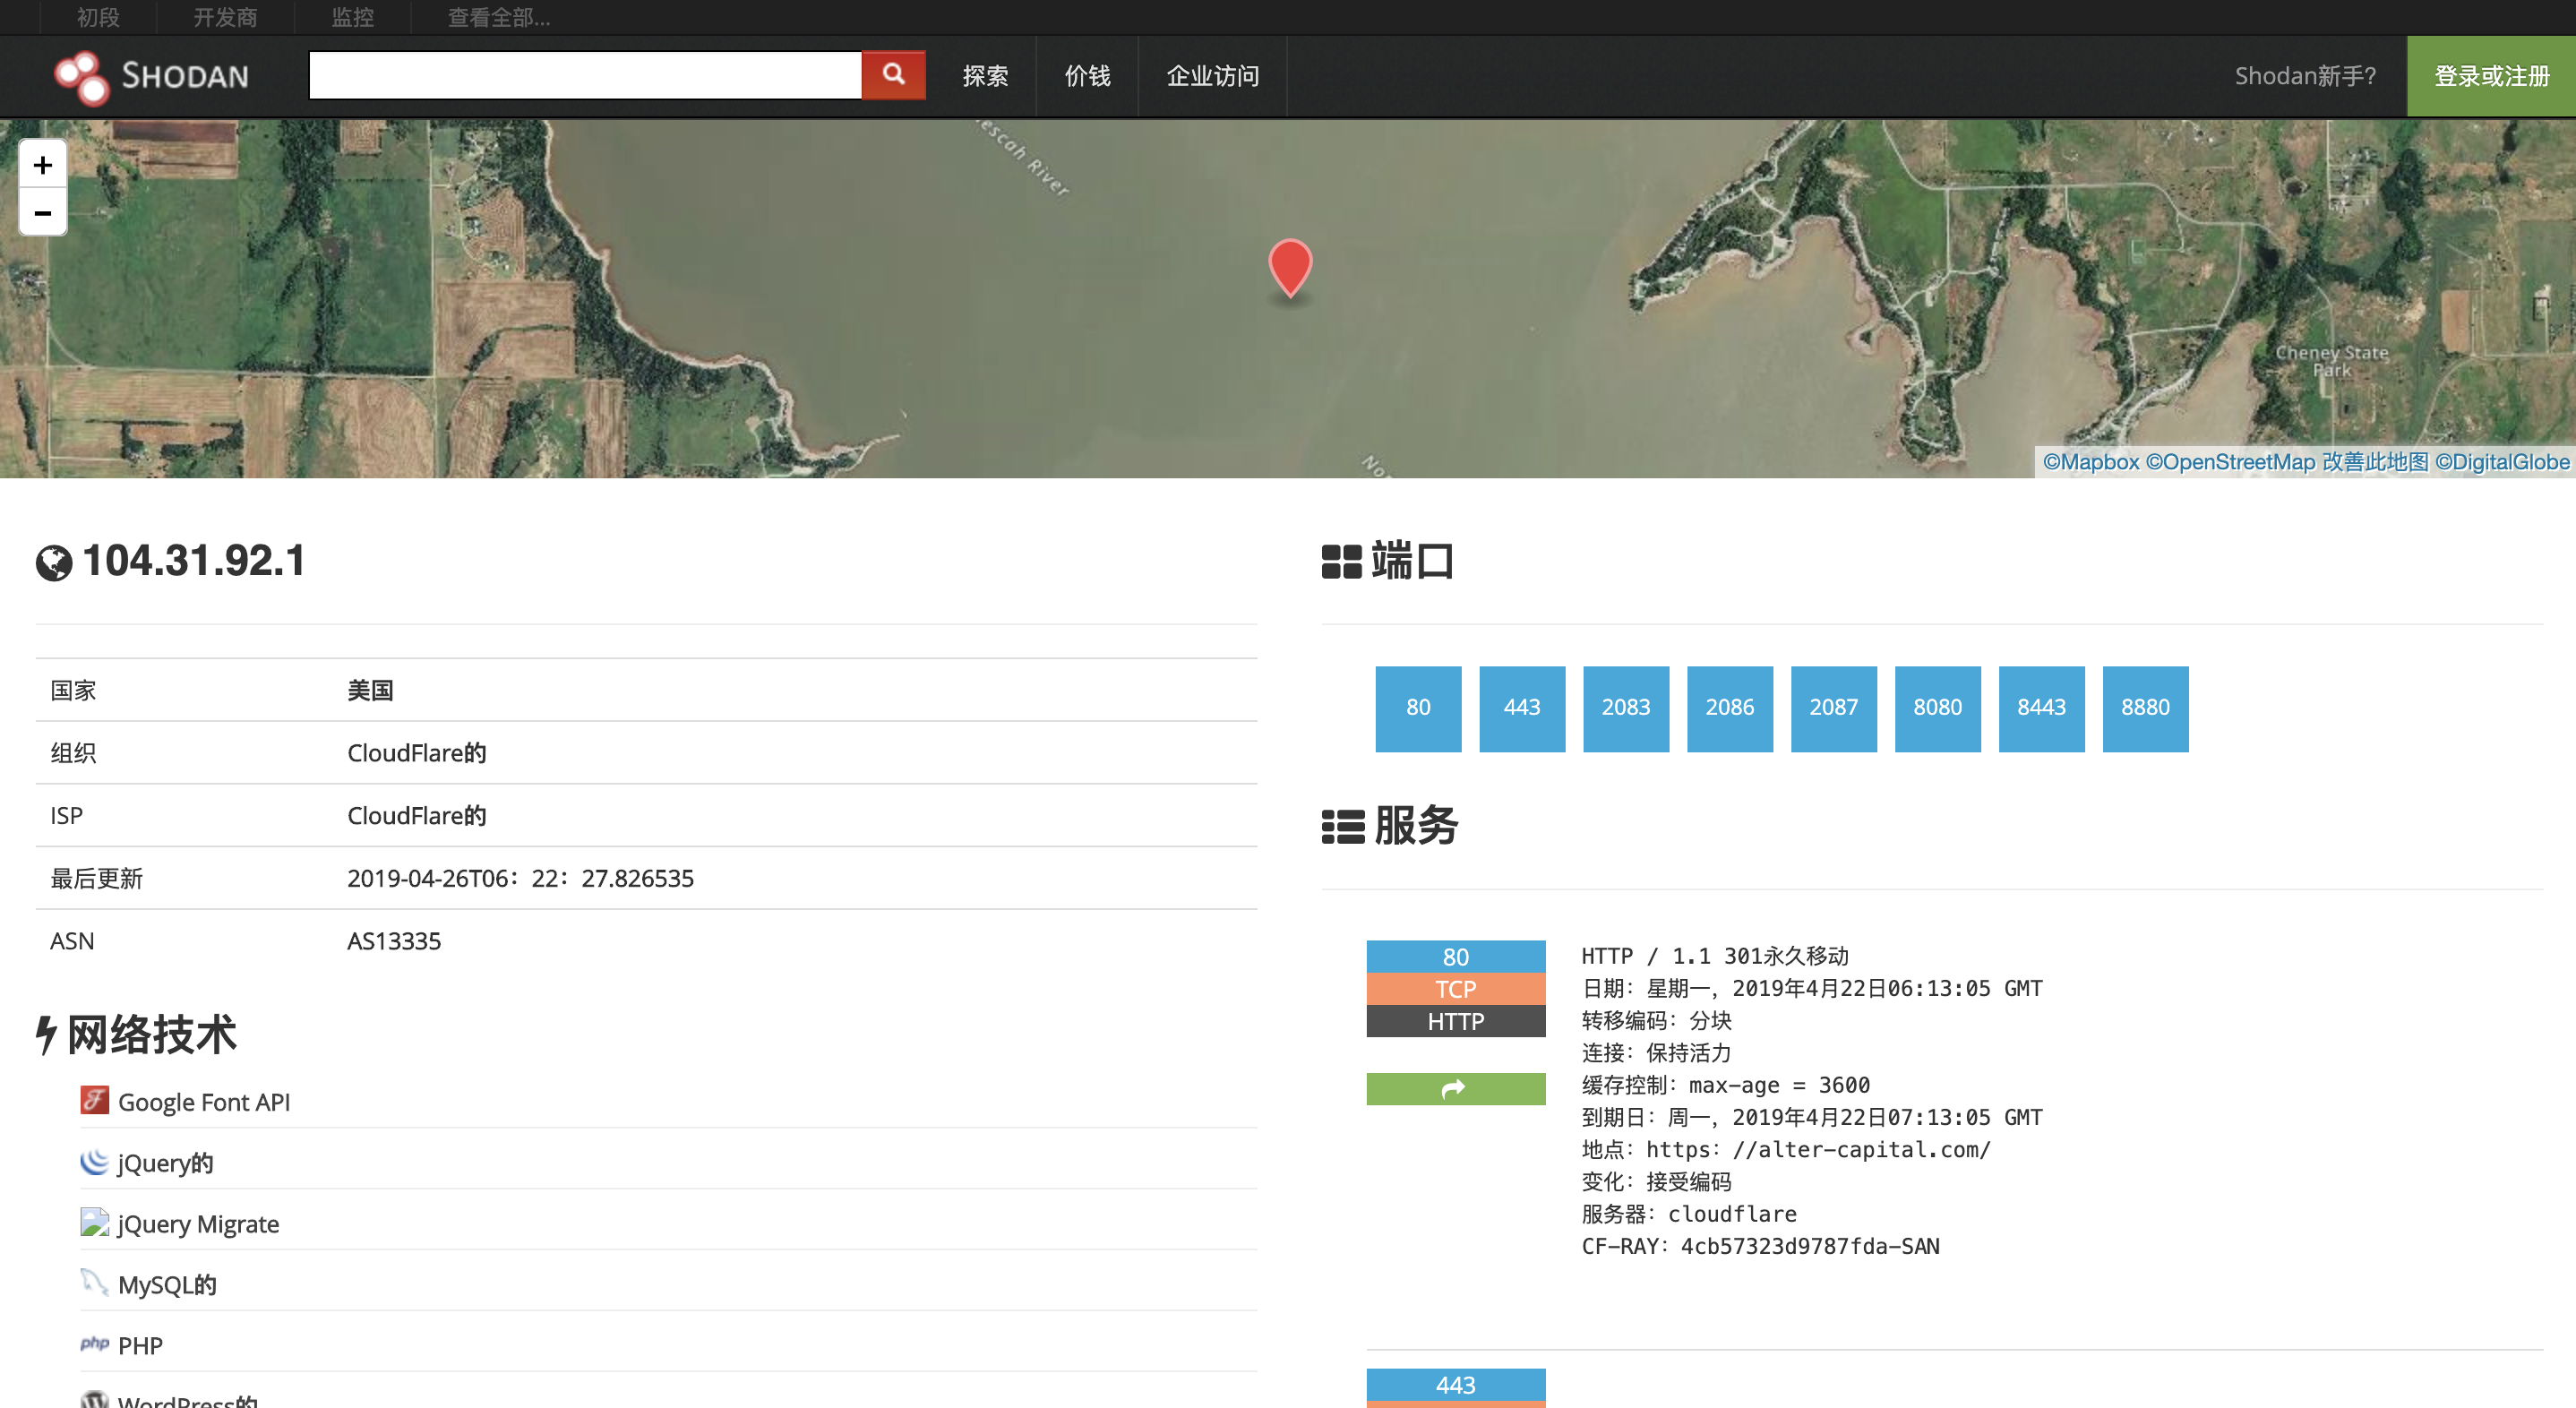Click the MySQL dolphin icon
The image size is (2576, 1408).
tap(94, 1284)
